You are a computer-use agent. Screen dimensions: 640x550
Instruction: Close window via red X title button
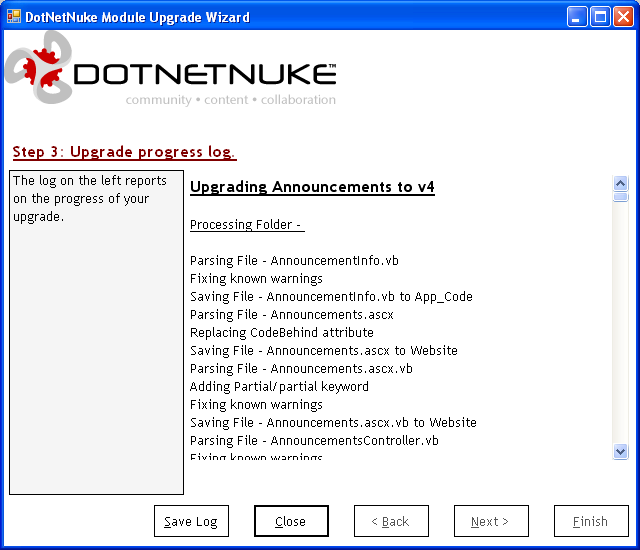click(x=624, y=17)
